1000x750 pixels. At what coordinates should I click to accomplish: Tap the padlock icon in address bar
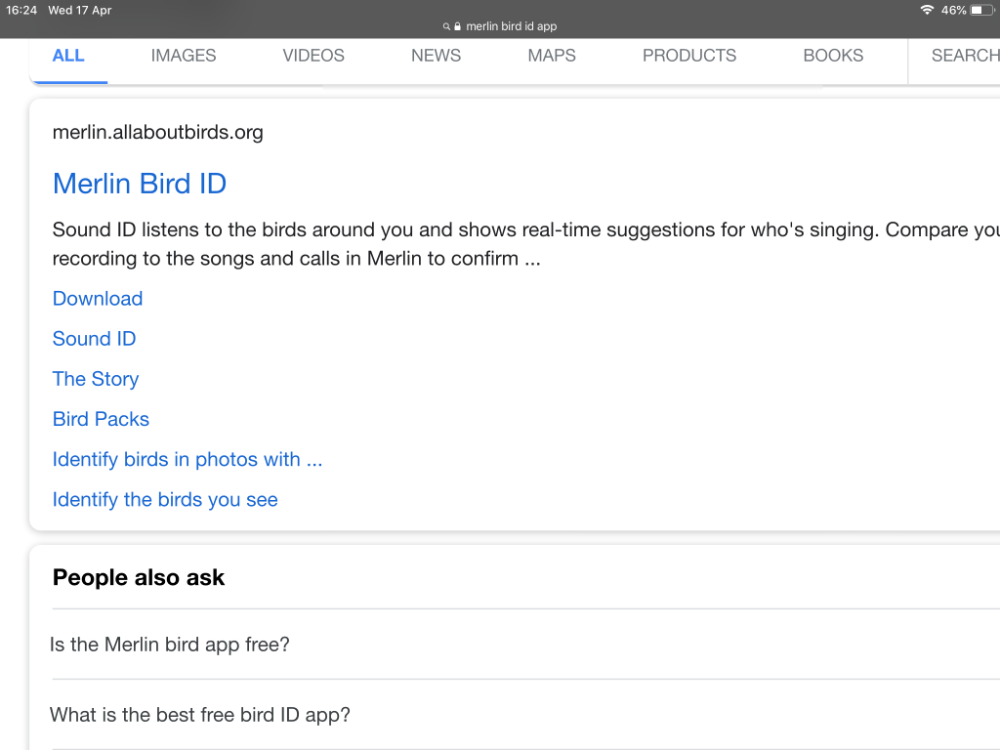point(457,26)
